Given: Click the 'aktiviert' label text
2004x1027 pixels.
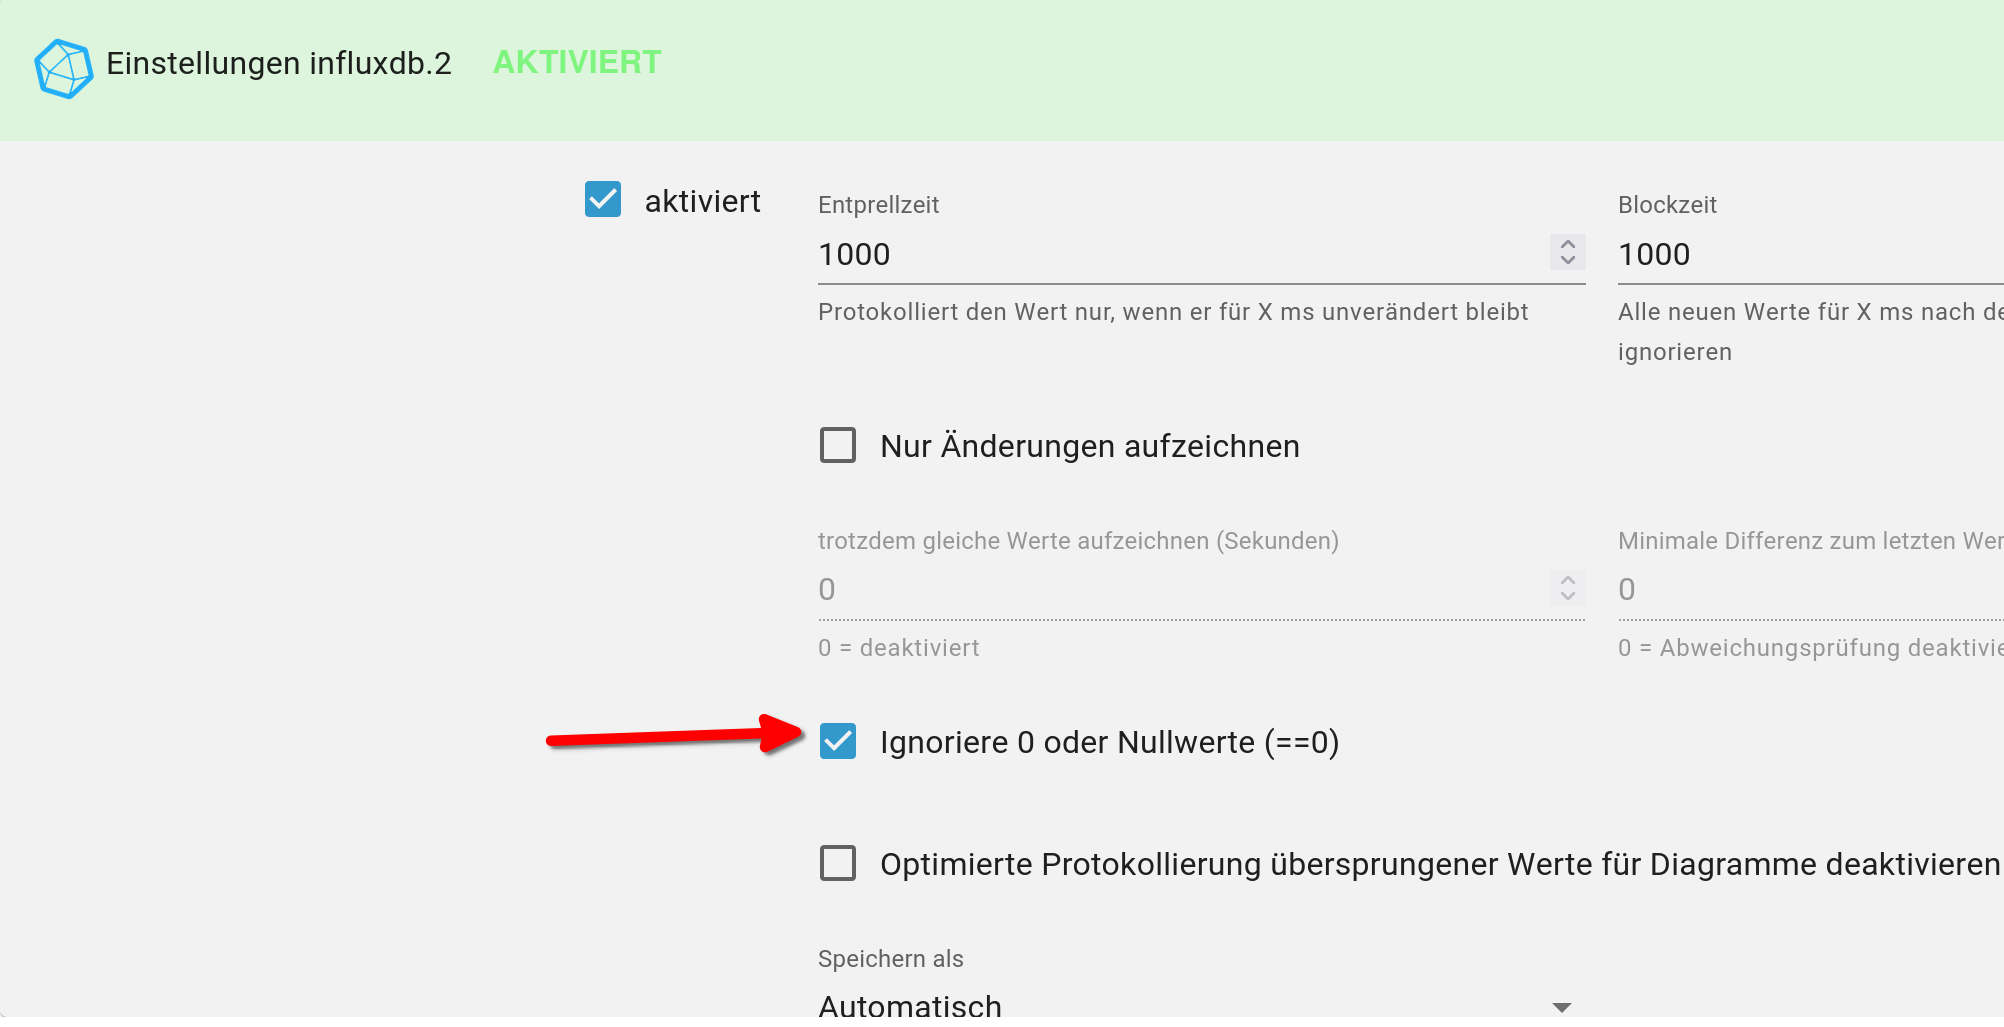Looking at the screenshot, I should (x=702, y=201).
